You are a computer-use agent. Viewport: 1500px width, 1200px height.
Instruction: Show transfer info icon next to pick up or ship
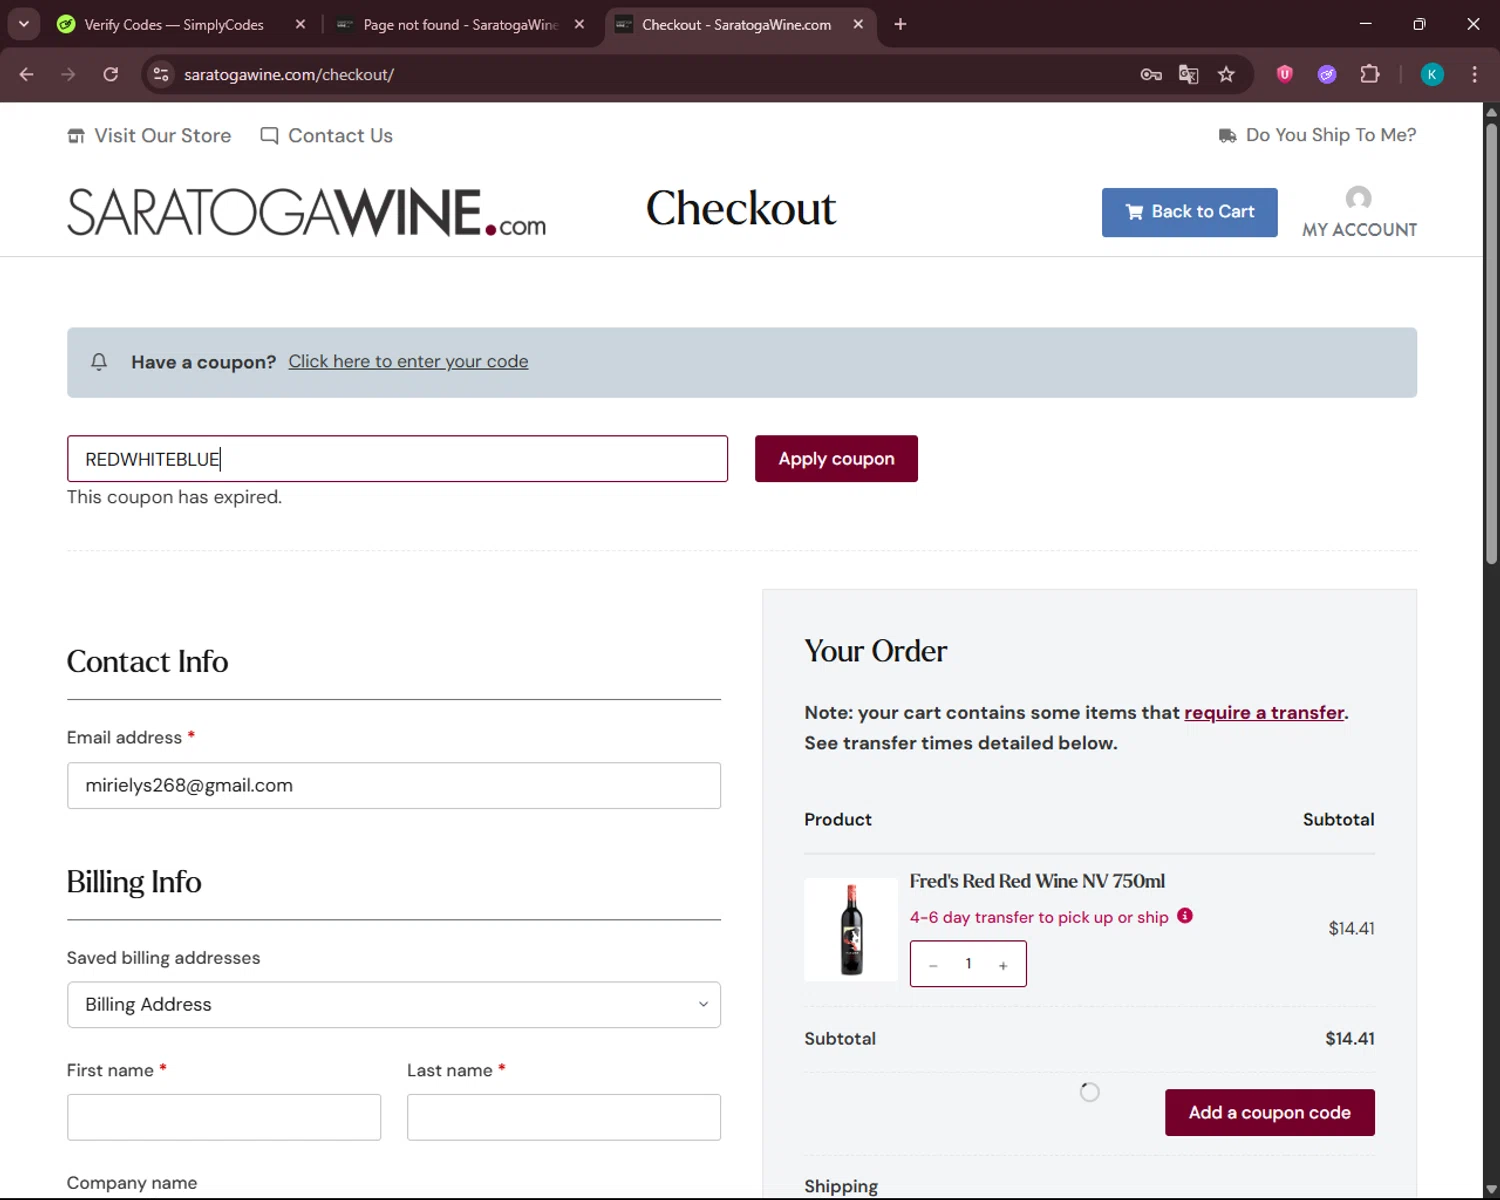[1185, 916]
